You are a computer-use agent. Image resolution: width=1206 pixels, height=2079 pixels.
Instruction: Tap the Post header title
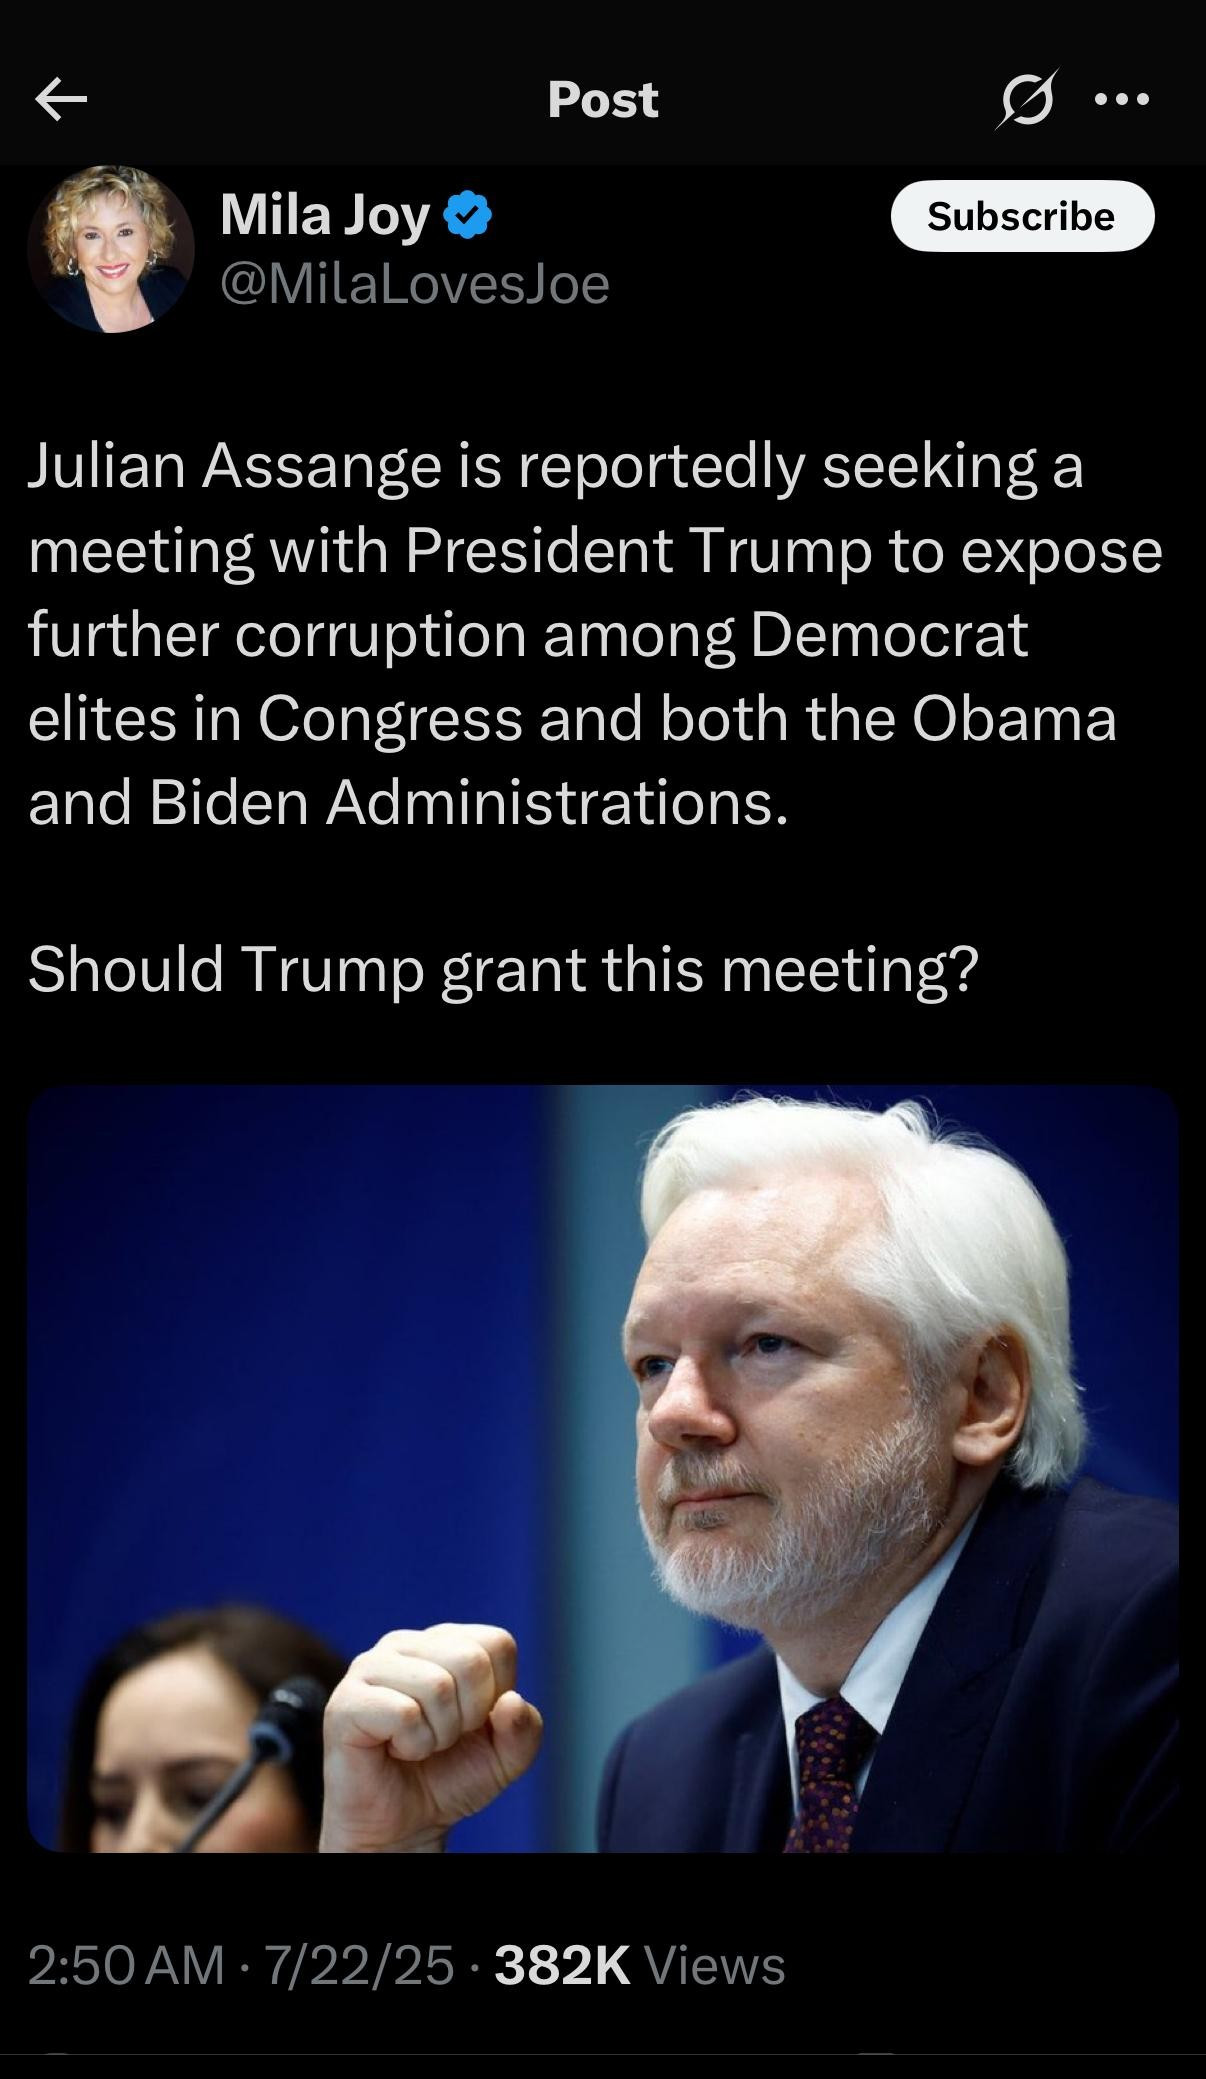(603, 99)
